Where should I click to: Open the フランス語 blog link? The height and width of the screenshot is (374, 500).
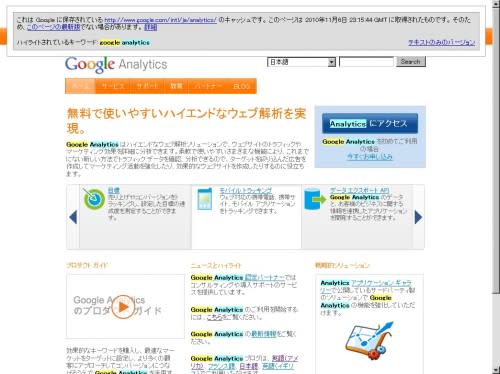click(x=221, y=366)
